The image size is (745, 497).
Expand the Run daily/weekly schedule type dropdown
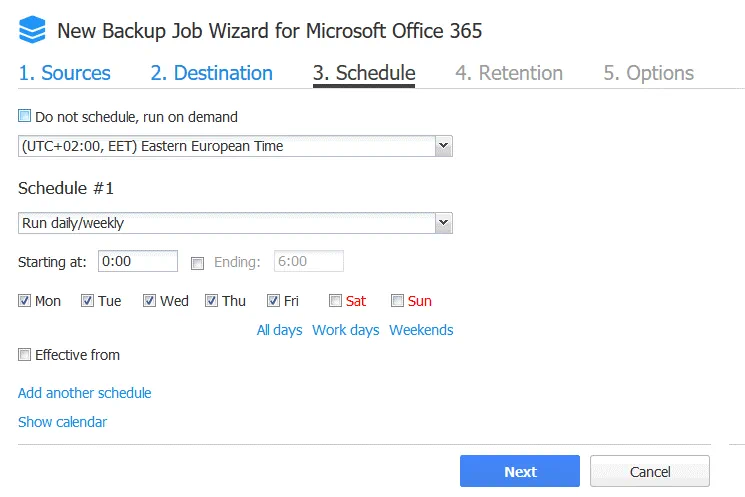(x=235, y=223)
